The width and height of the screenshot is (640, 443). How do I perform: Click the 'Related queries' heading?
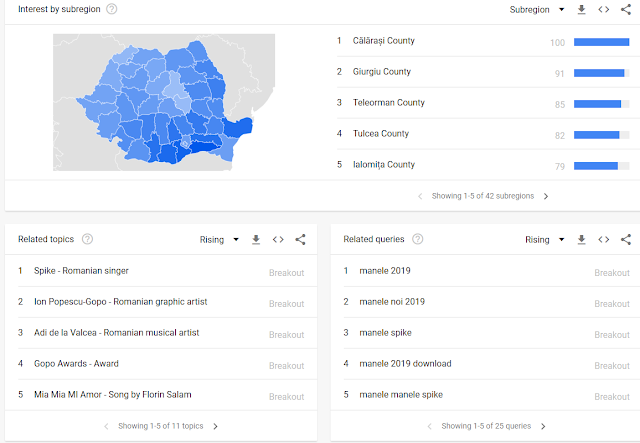point(373,239)
